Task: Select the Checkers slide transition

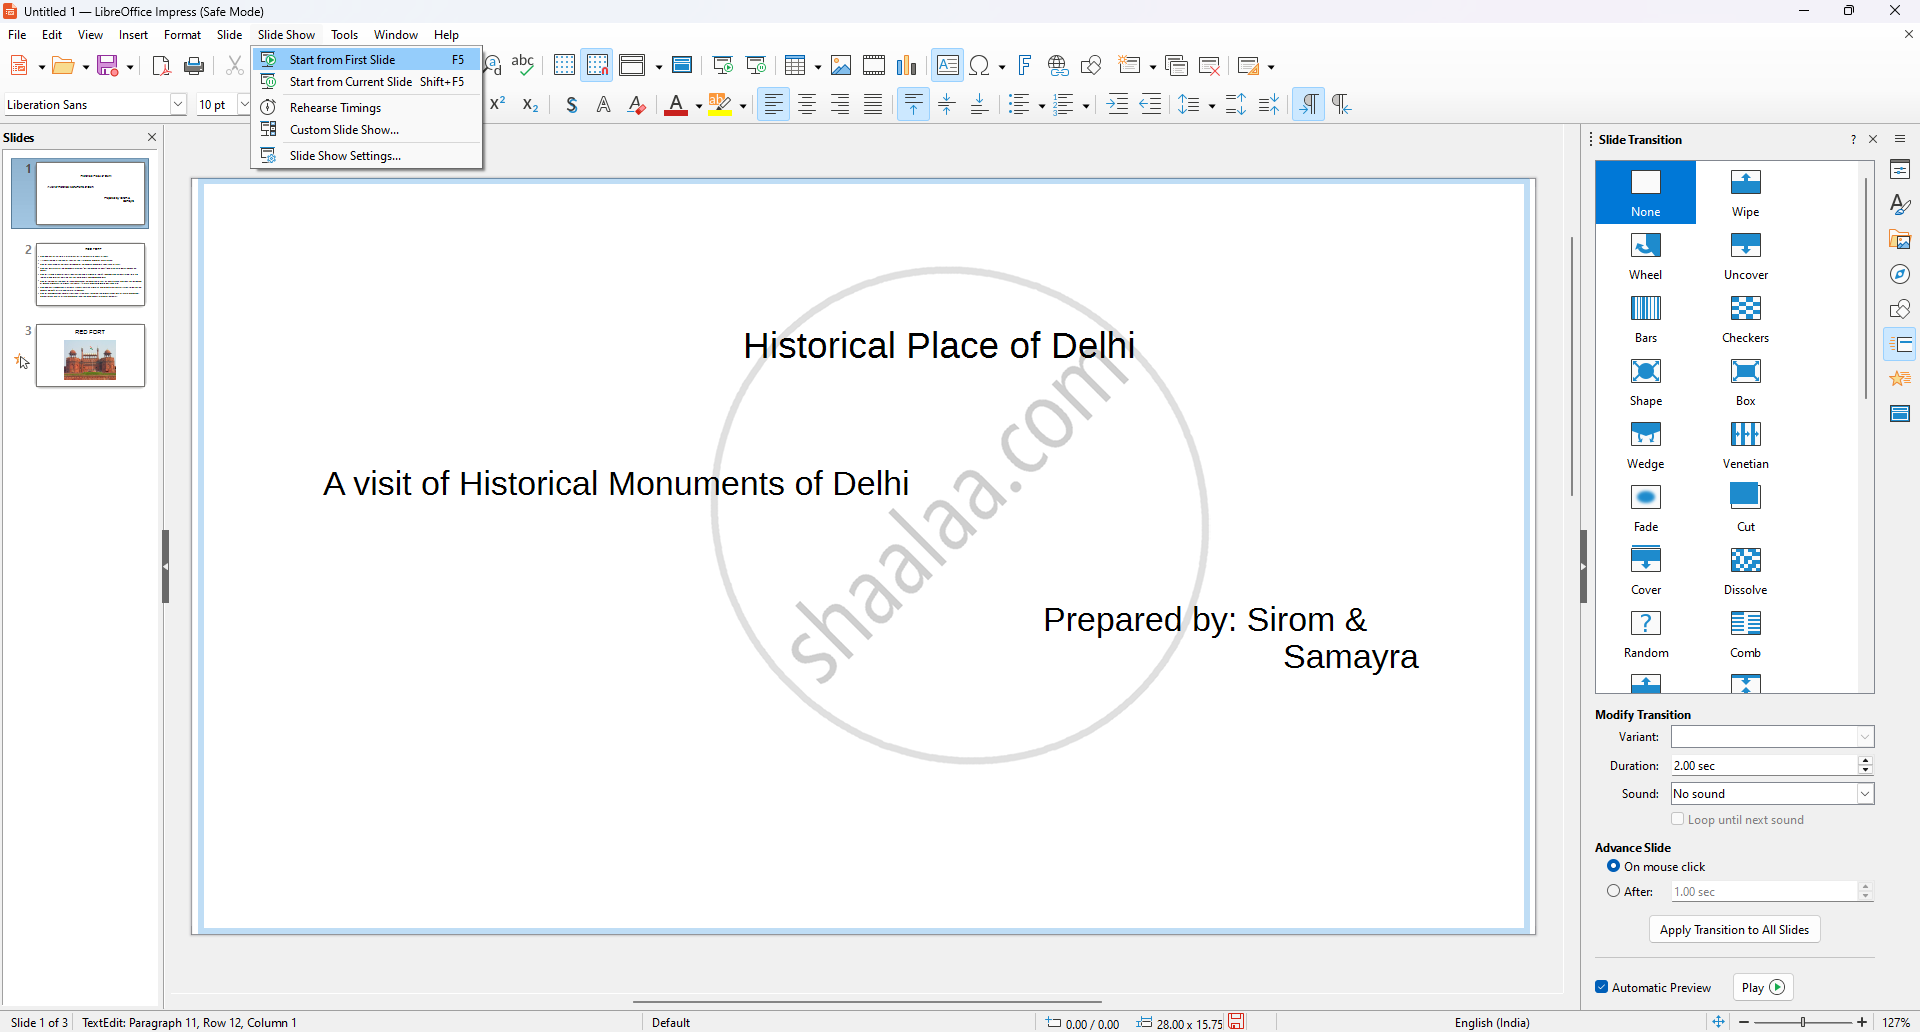Action: pos(1745,318)
